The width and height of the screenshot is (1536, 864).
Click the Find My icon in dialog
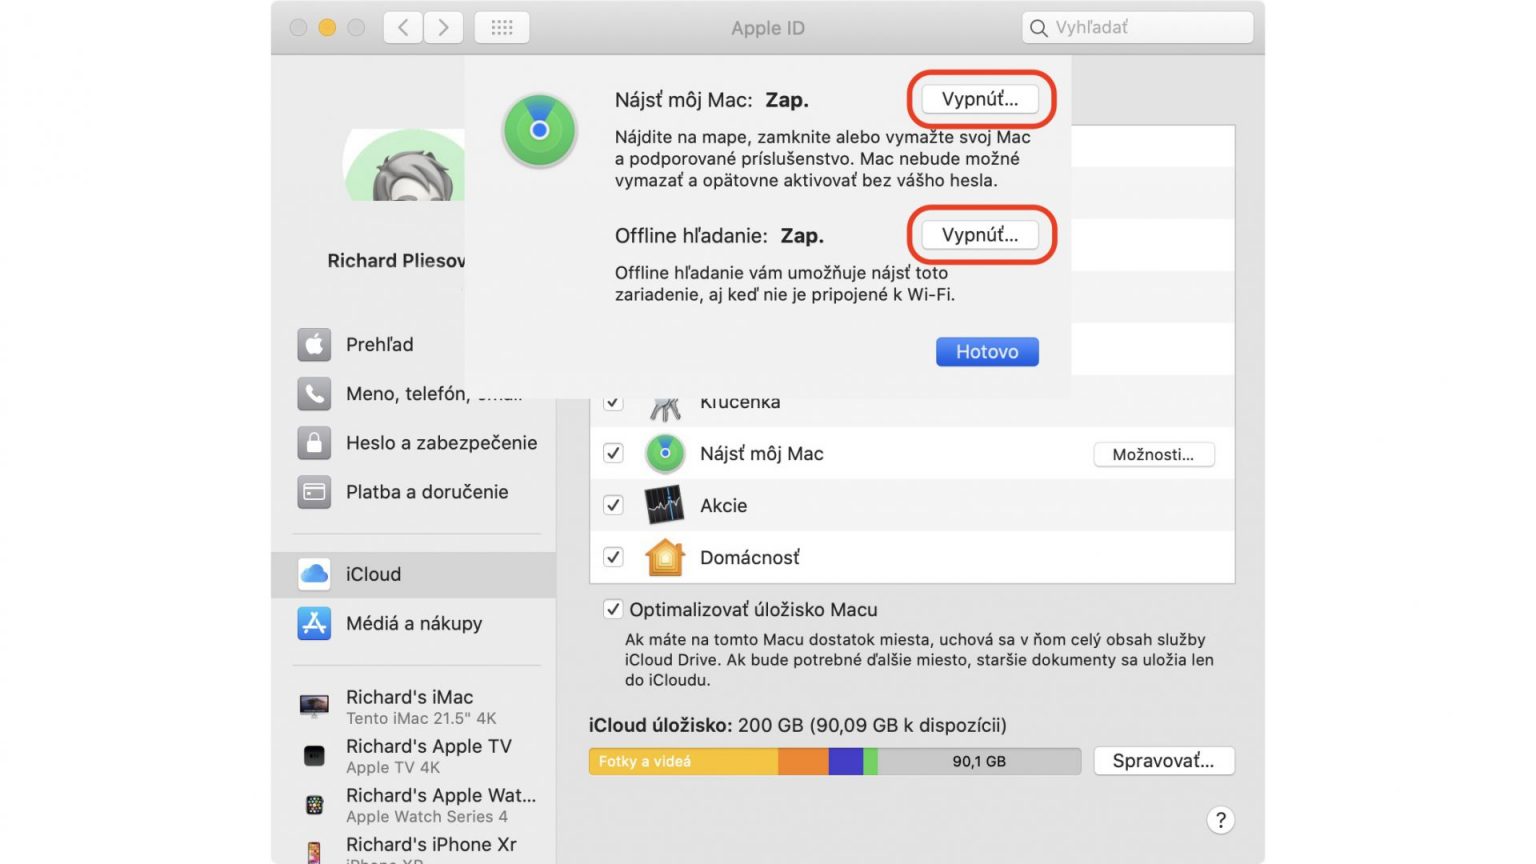coord(539,130)
